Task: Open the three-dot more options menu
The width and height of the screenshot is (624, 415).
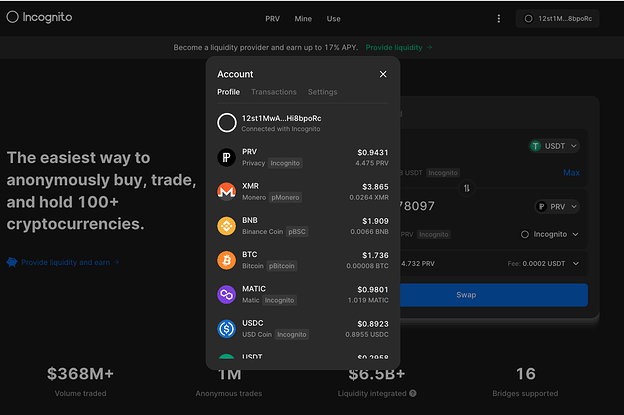Action: 499,18
